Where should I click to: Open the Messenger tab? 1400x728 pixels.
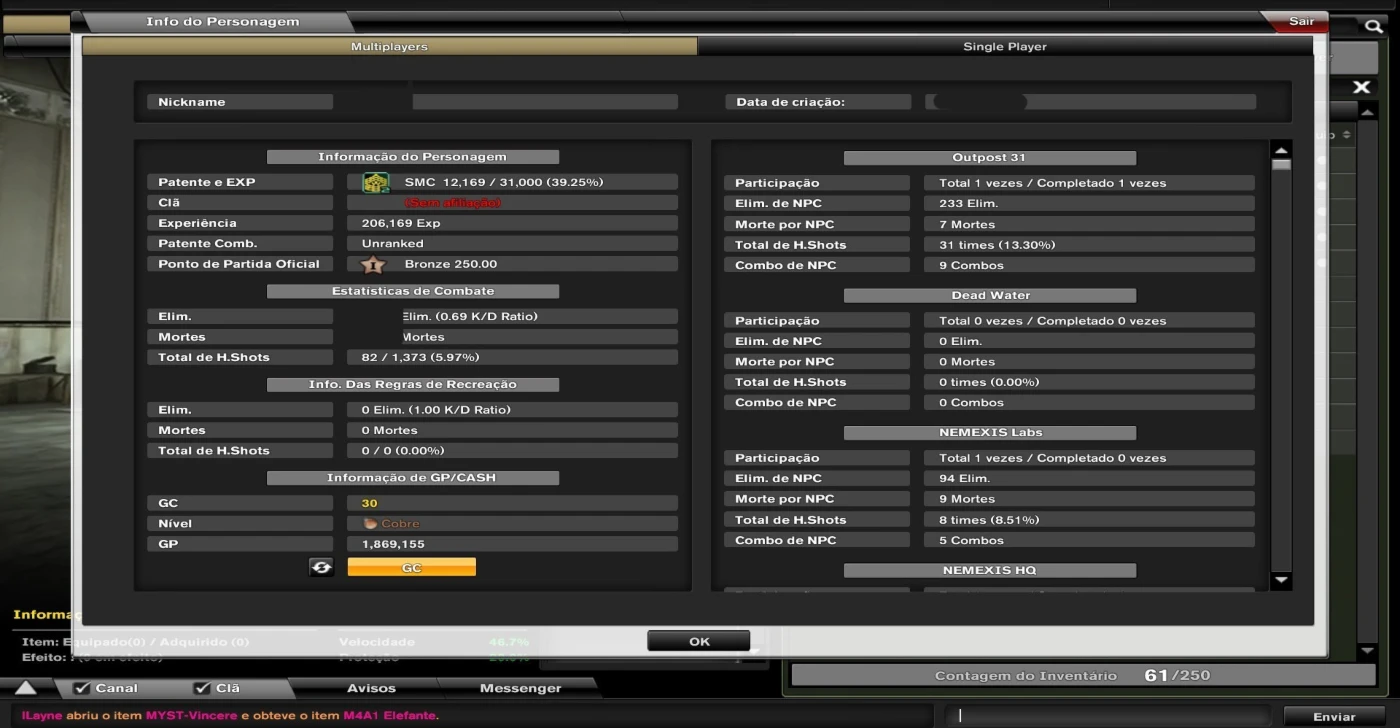[520, 688]
